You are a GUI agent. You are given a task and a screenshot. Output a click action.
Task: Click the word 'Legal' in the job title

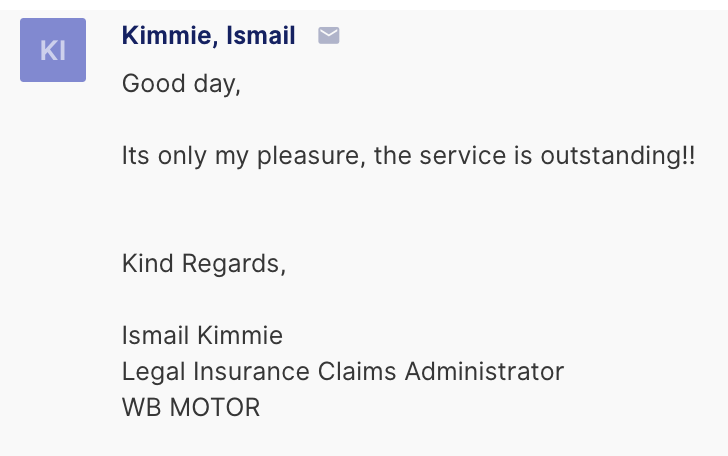click(153, 372)
